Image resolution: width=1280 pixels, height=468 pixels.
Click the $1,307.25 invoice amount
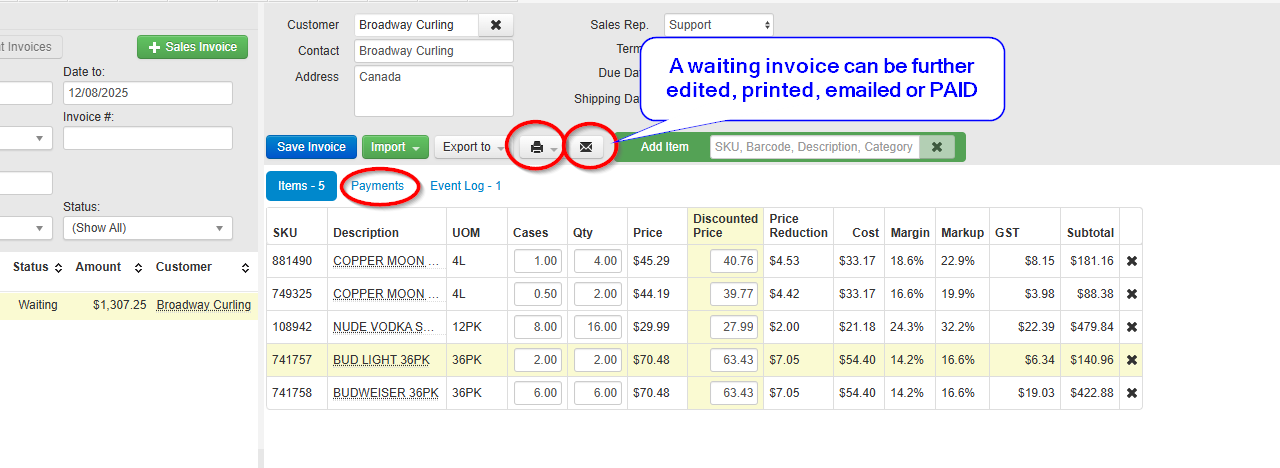(119, 305)
